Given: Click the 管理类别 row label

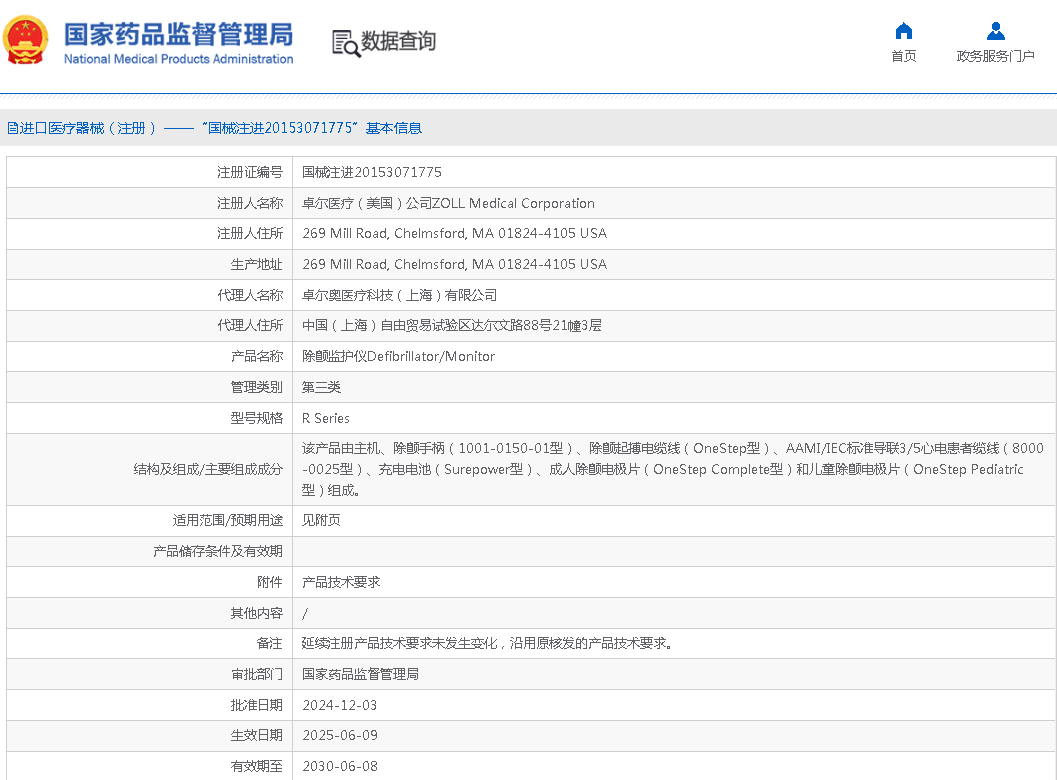Looking at the screenshot, I should [256, 388].
